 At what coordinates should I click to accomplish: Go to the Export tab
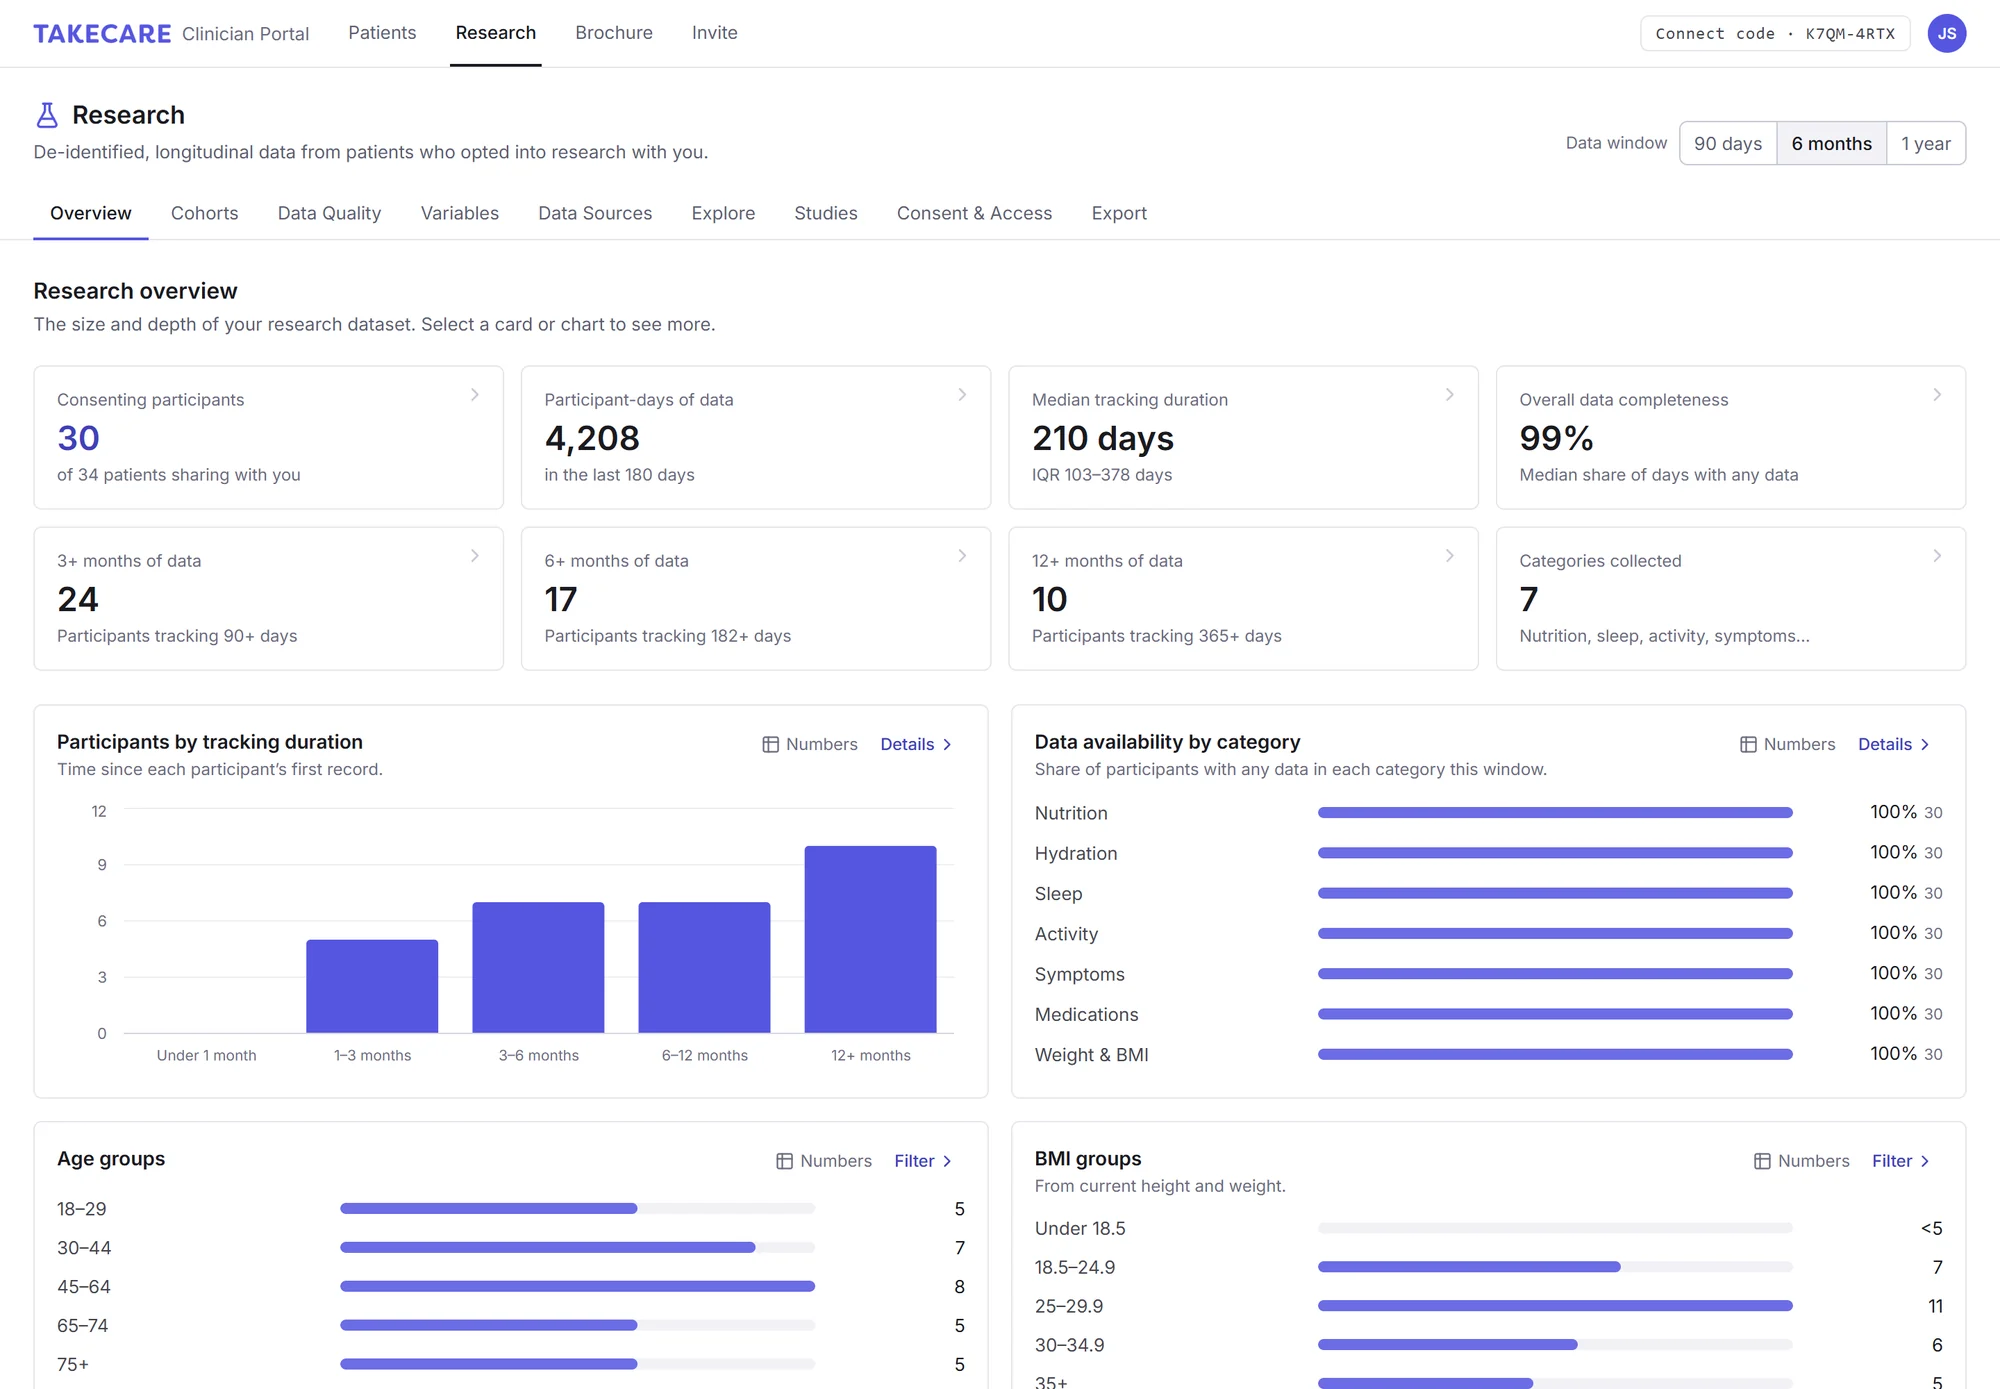[x=1119, y=213]
